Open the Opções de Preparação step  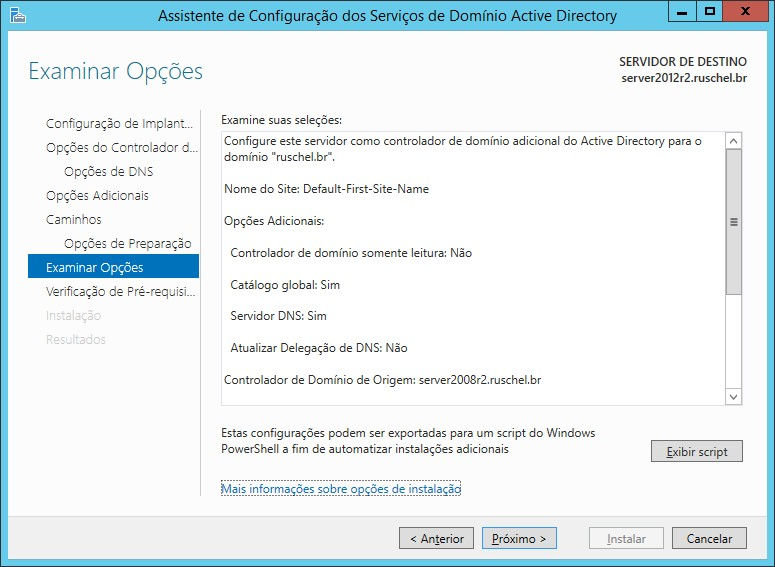pos(128,244)
